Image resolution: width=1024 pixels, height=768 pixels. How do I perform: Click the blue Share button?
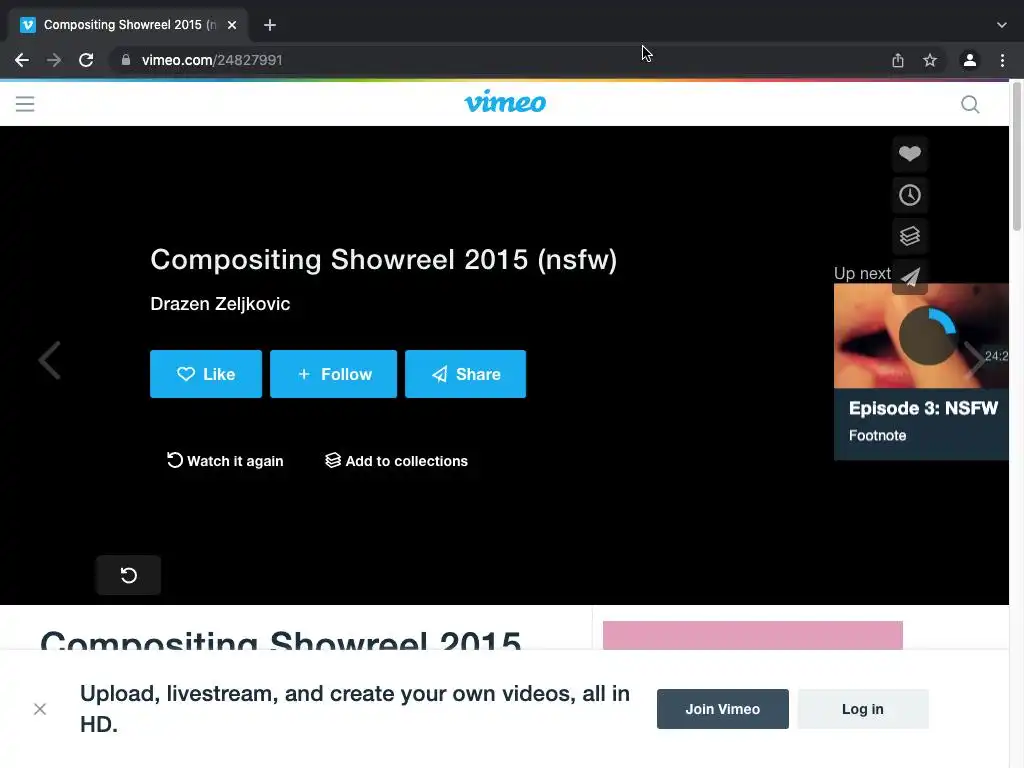[465, 374]
